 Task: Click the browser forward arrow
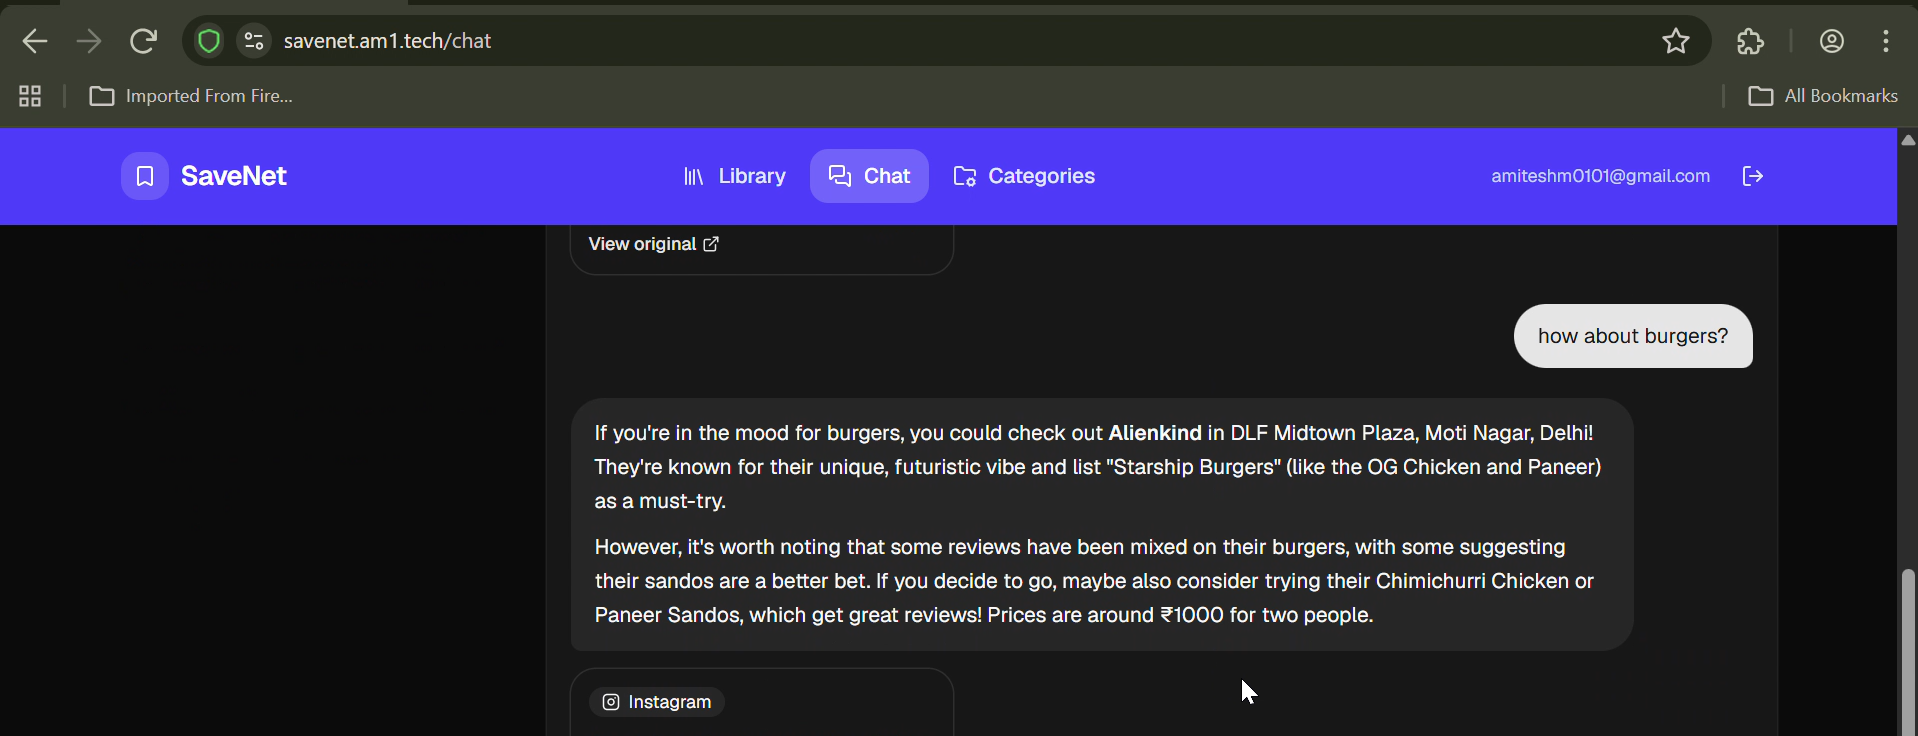89,41
